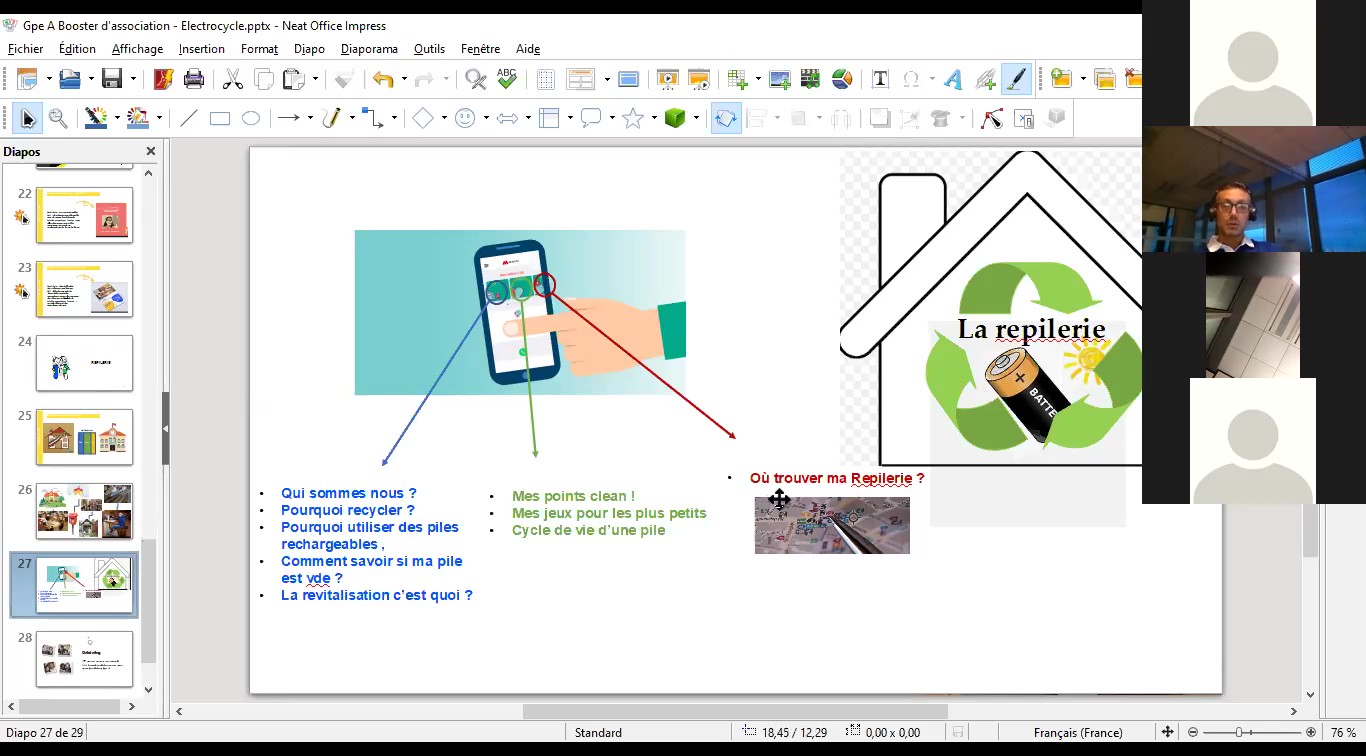Screen dimensions: 1366x756
Task: Expand the Stars shapes dropdown
Action: [x=653, y=118]
